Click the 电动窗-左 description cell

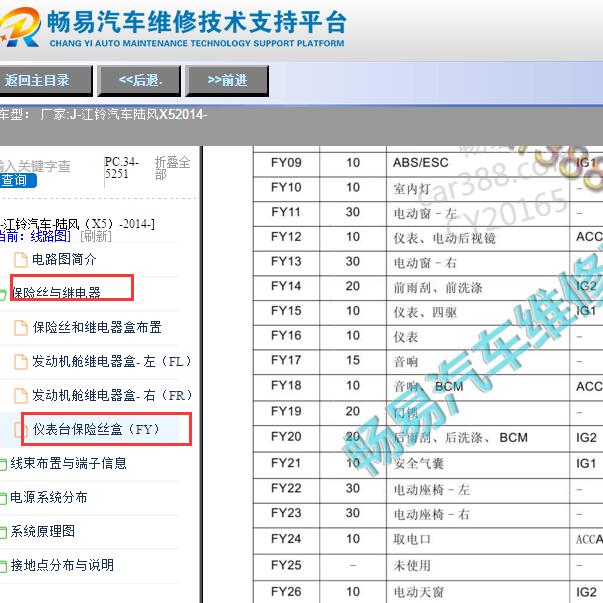point(478,213)
